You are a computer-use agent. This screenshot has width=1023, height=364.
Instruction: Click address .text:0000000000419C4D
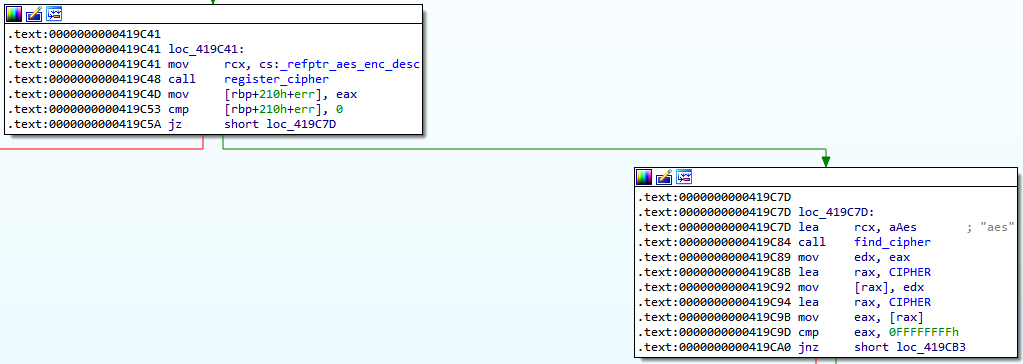85,94
